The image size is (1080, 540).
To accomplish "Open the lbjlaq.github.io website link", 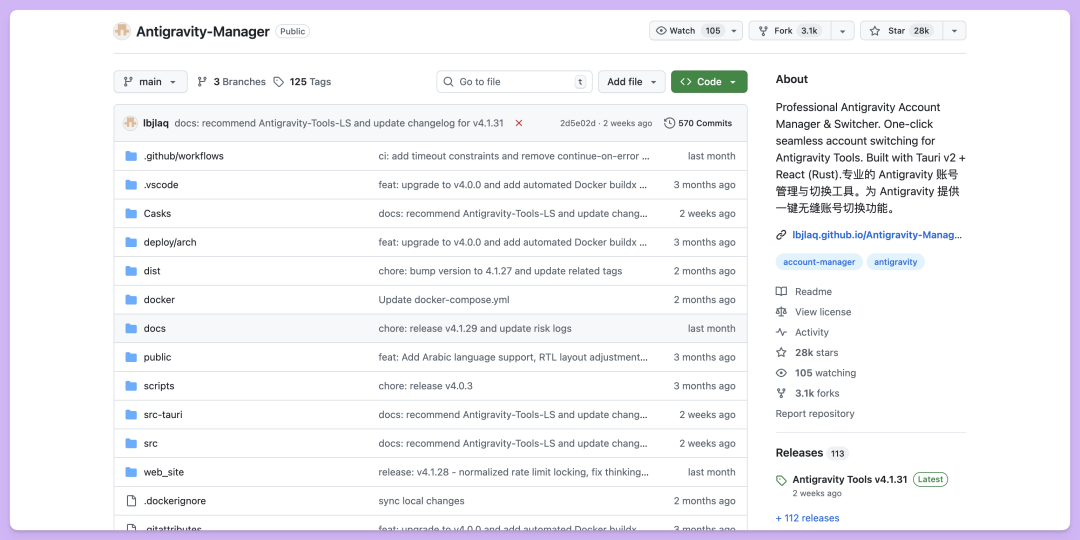I will pyautogui.click(x=876, y=235).
